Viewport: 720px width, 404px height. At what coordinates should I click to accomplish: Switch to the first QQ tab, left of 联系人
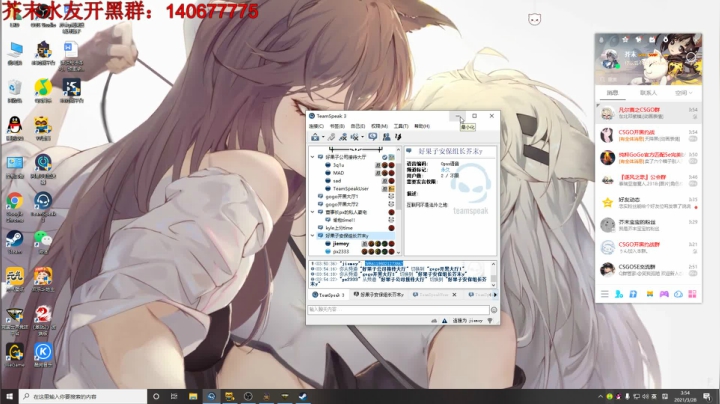tap(613, 93)
